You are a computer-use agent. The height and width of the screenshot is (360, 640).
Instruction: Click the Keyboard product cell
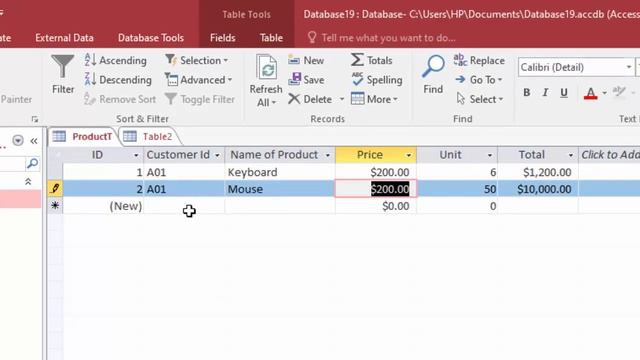[280, 172]
